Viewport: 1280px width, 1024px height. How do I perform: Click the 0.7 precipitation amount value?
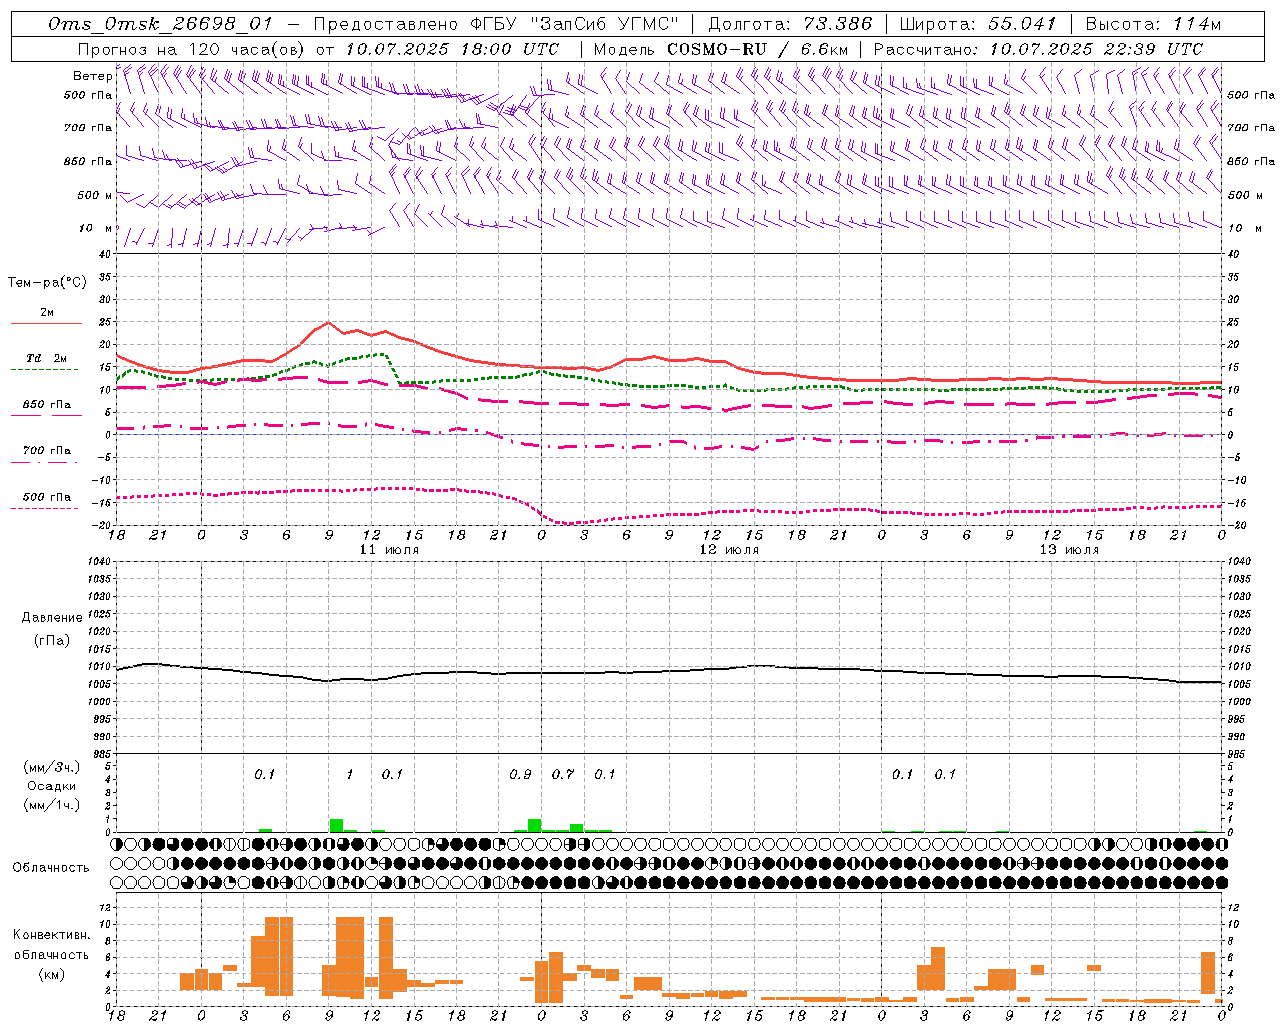tap(563, 774)
